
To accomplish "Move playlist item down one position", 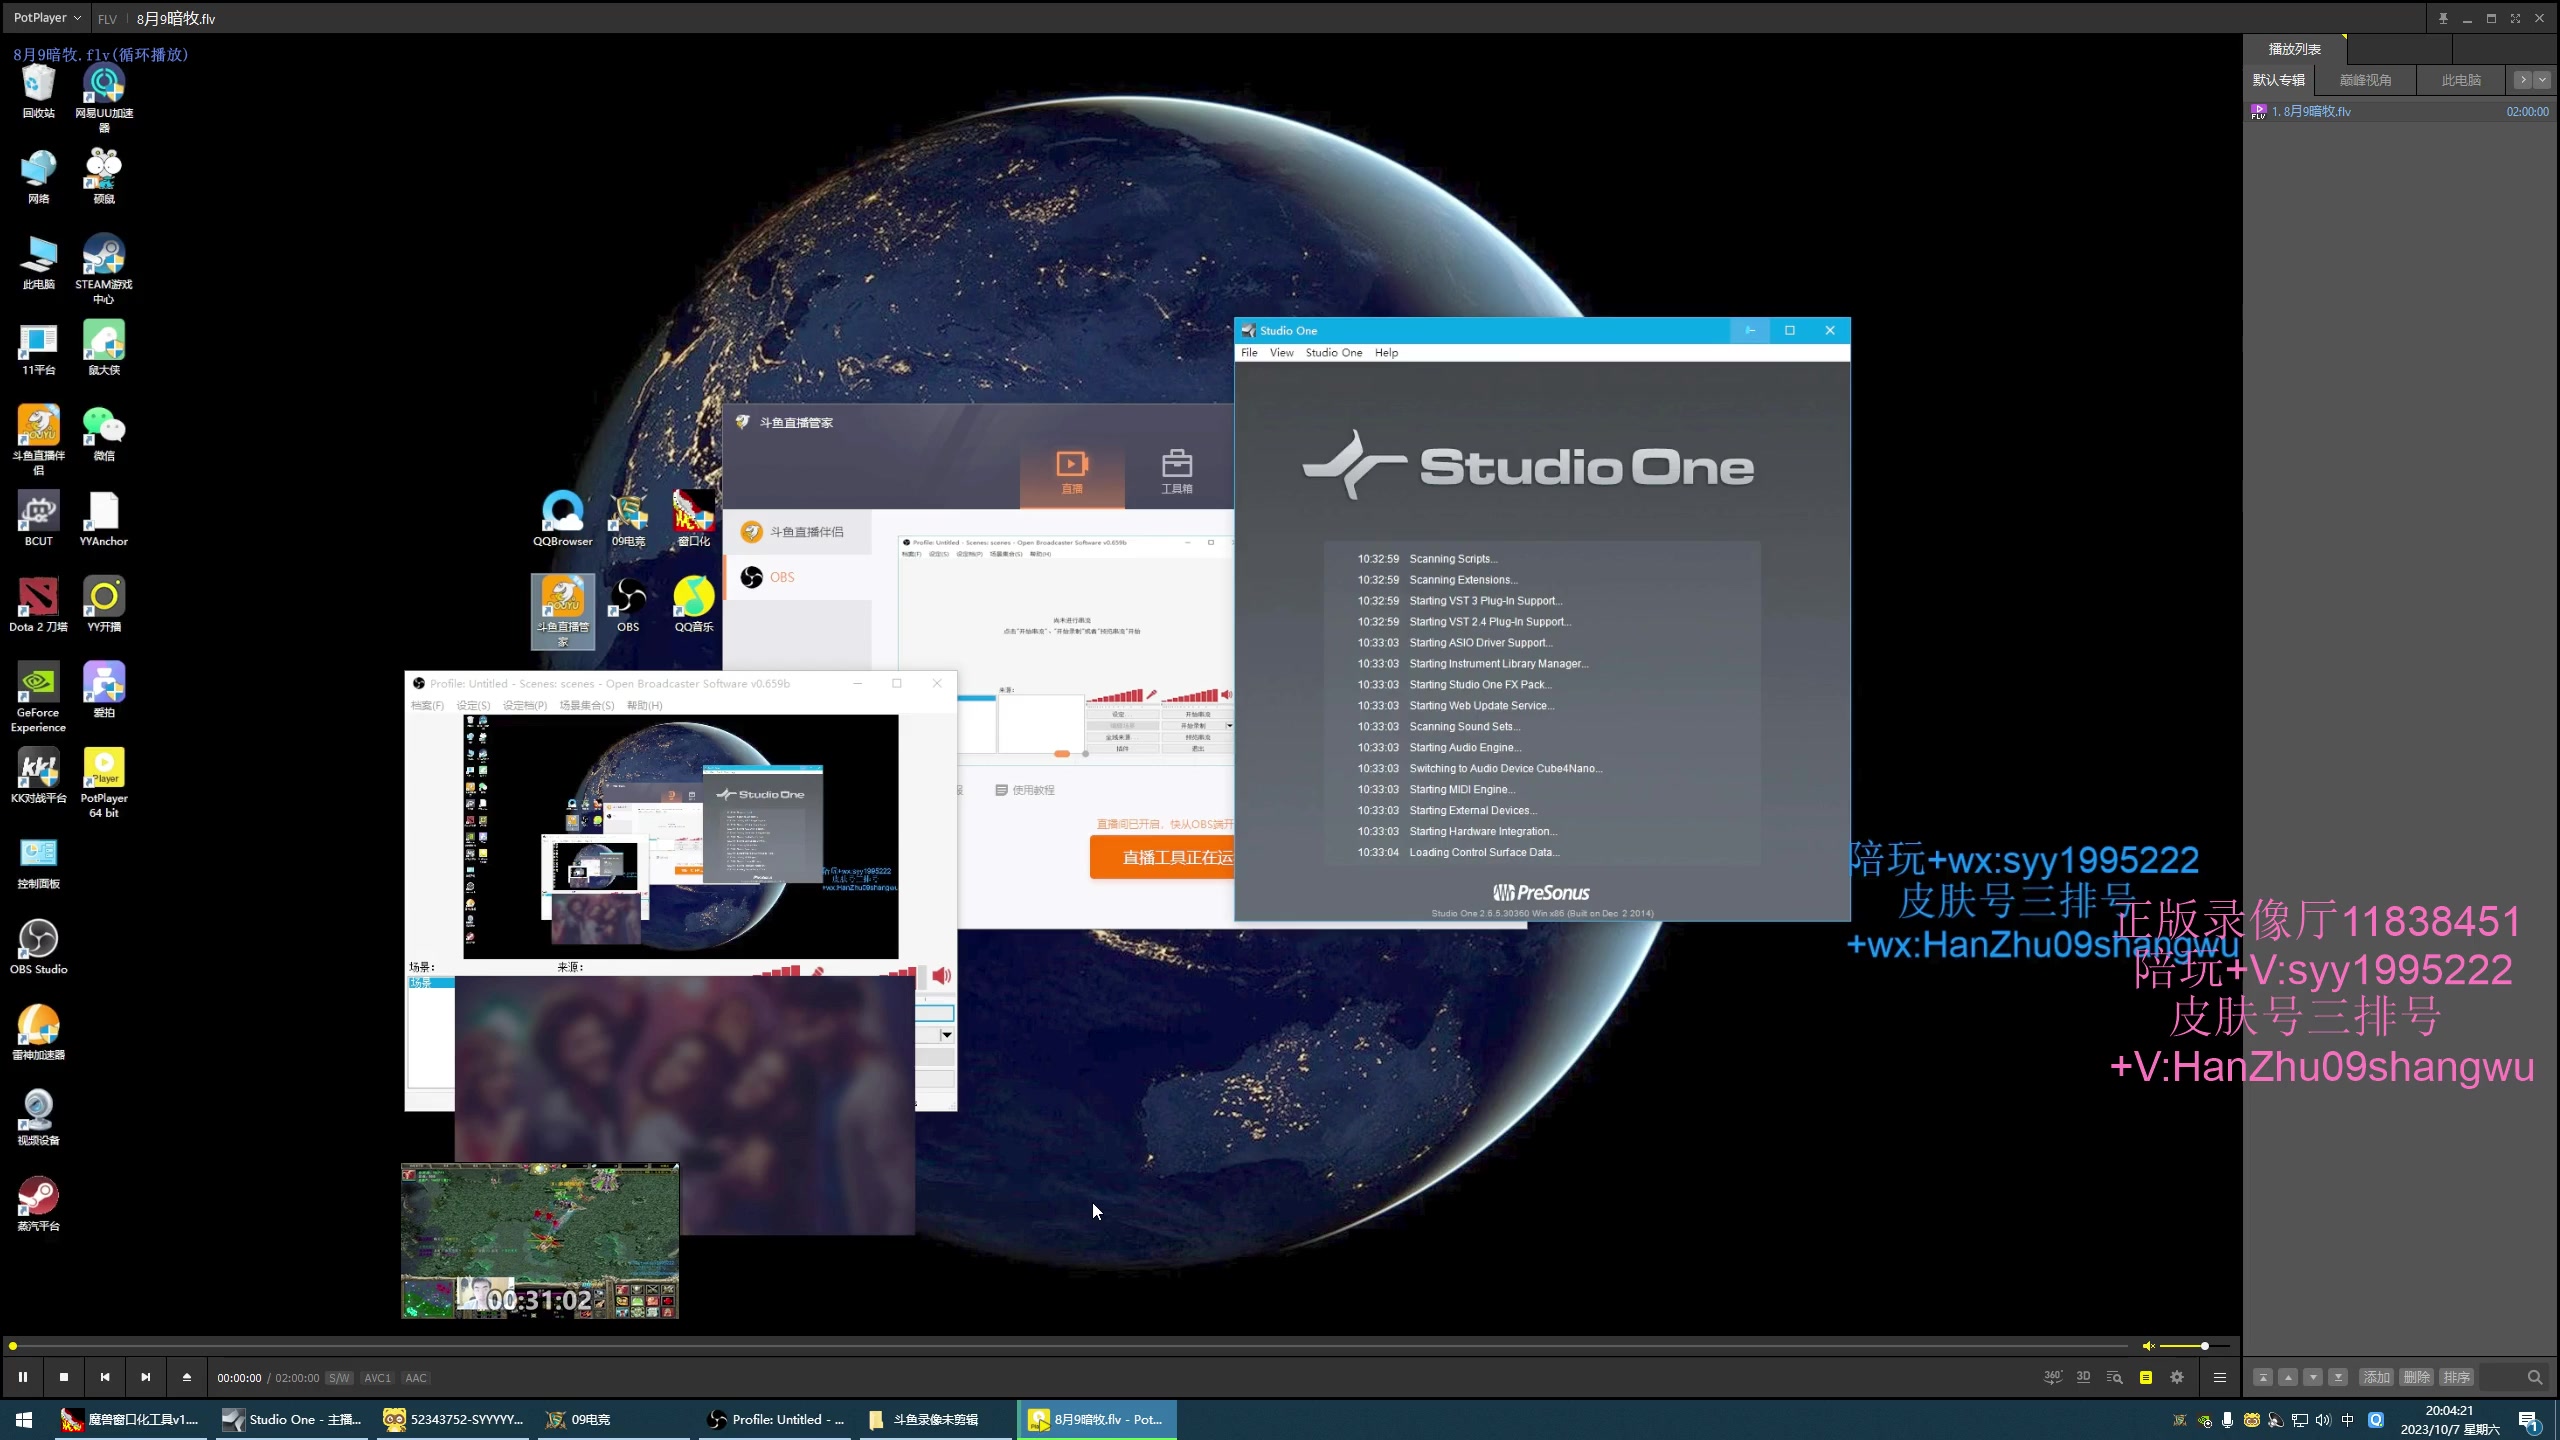I will [x=2313, y=1377].
